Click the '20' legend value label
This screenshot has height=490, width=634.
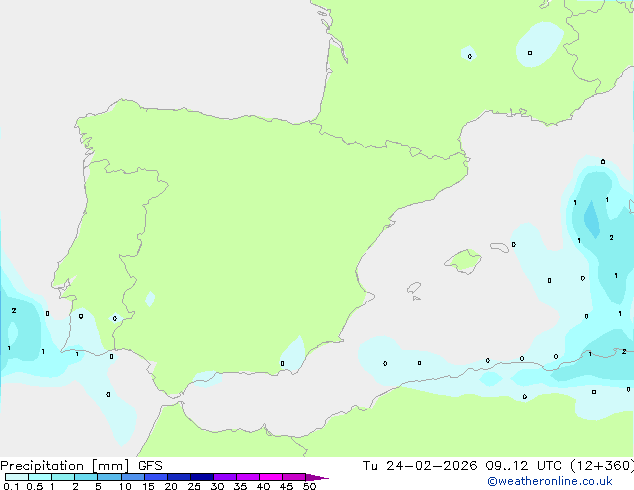171,486
